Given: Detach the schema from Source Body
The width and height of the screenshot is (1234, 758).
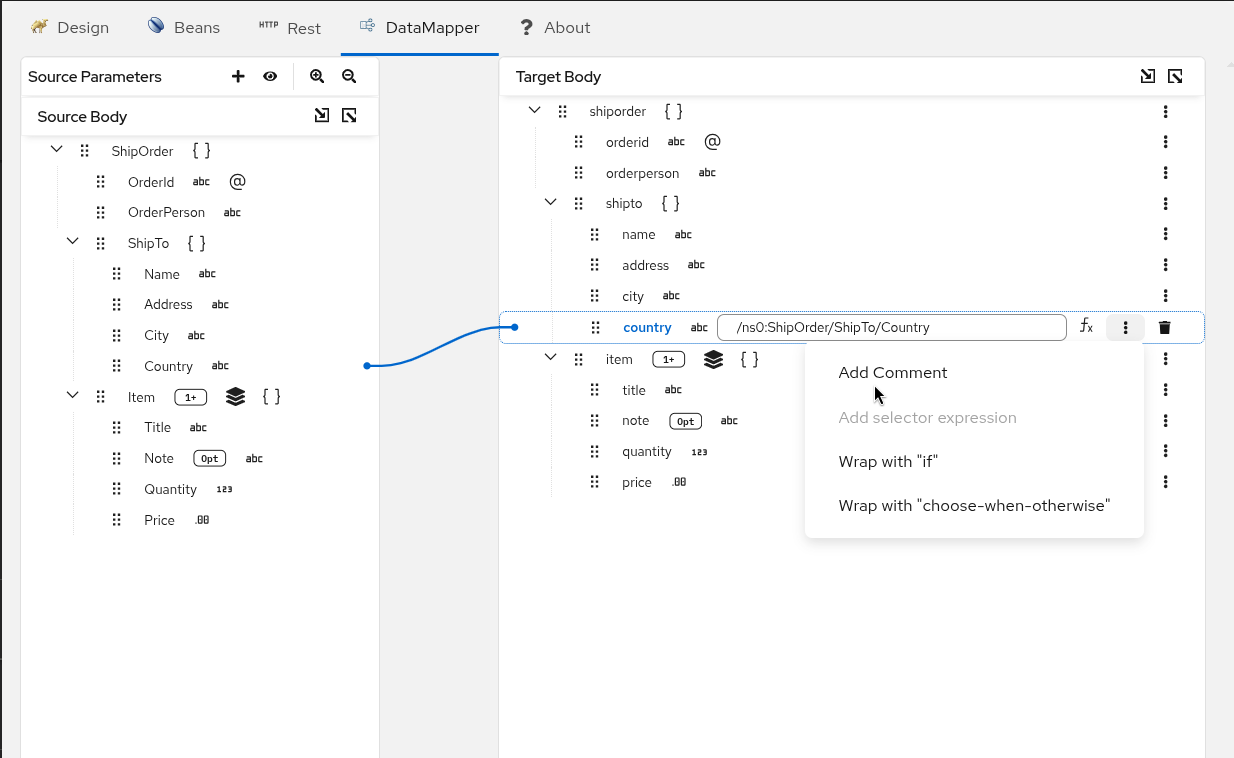Looking at the screenshot, I should point(349,116).
